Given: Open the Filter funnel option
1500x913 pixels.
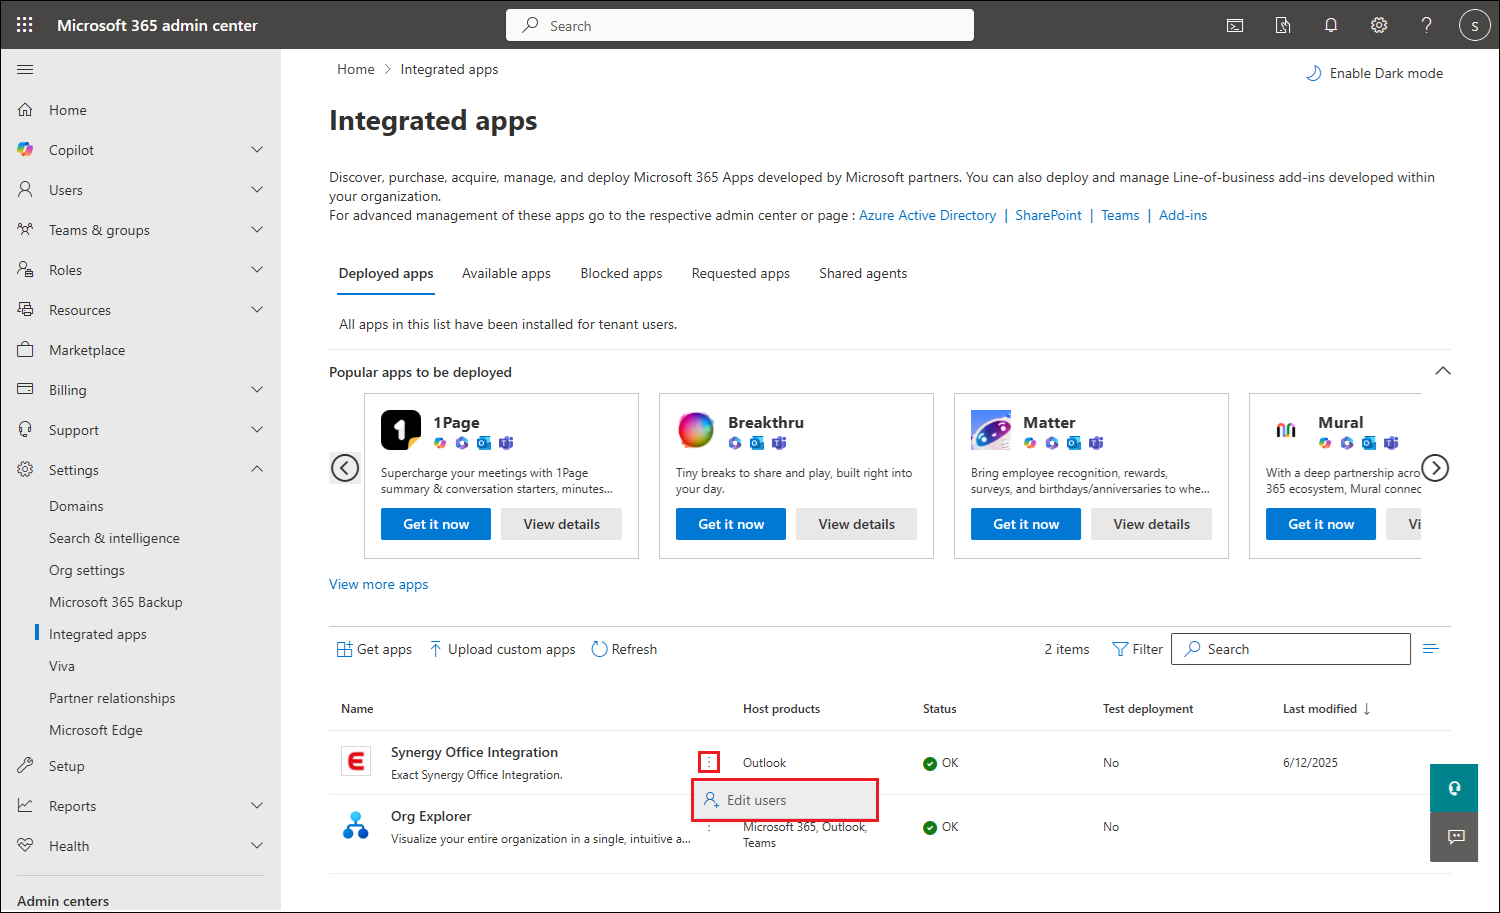Looking at the screenshot, I should [x=1138, y=649].
